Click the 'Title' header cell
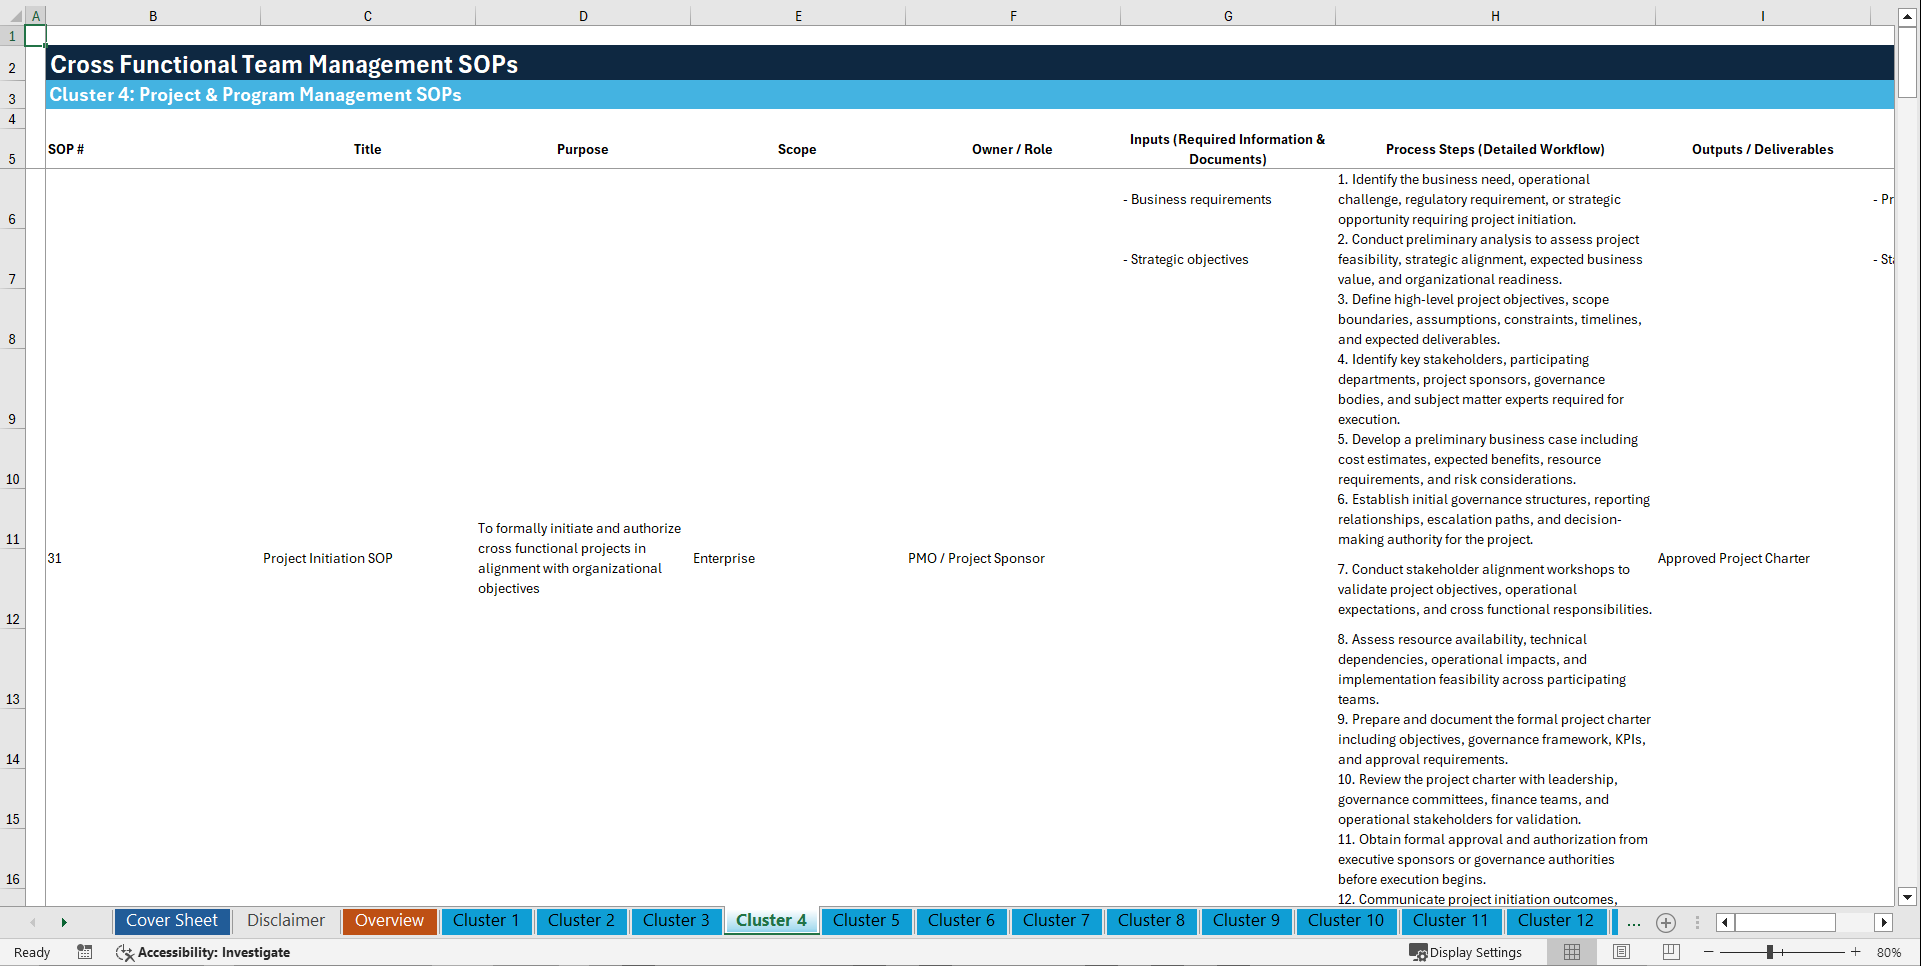 pyautogui.click(x=368, y=149)
